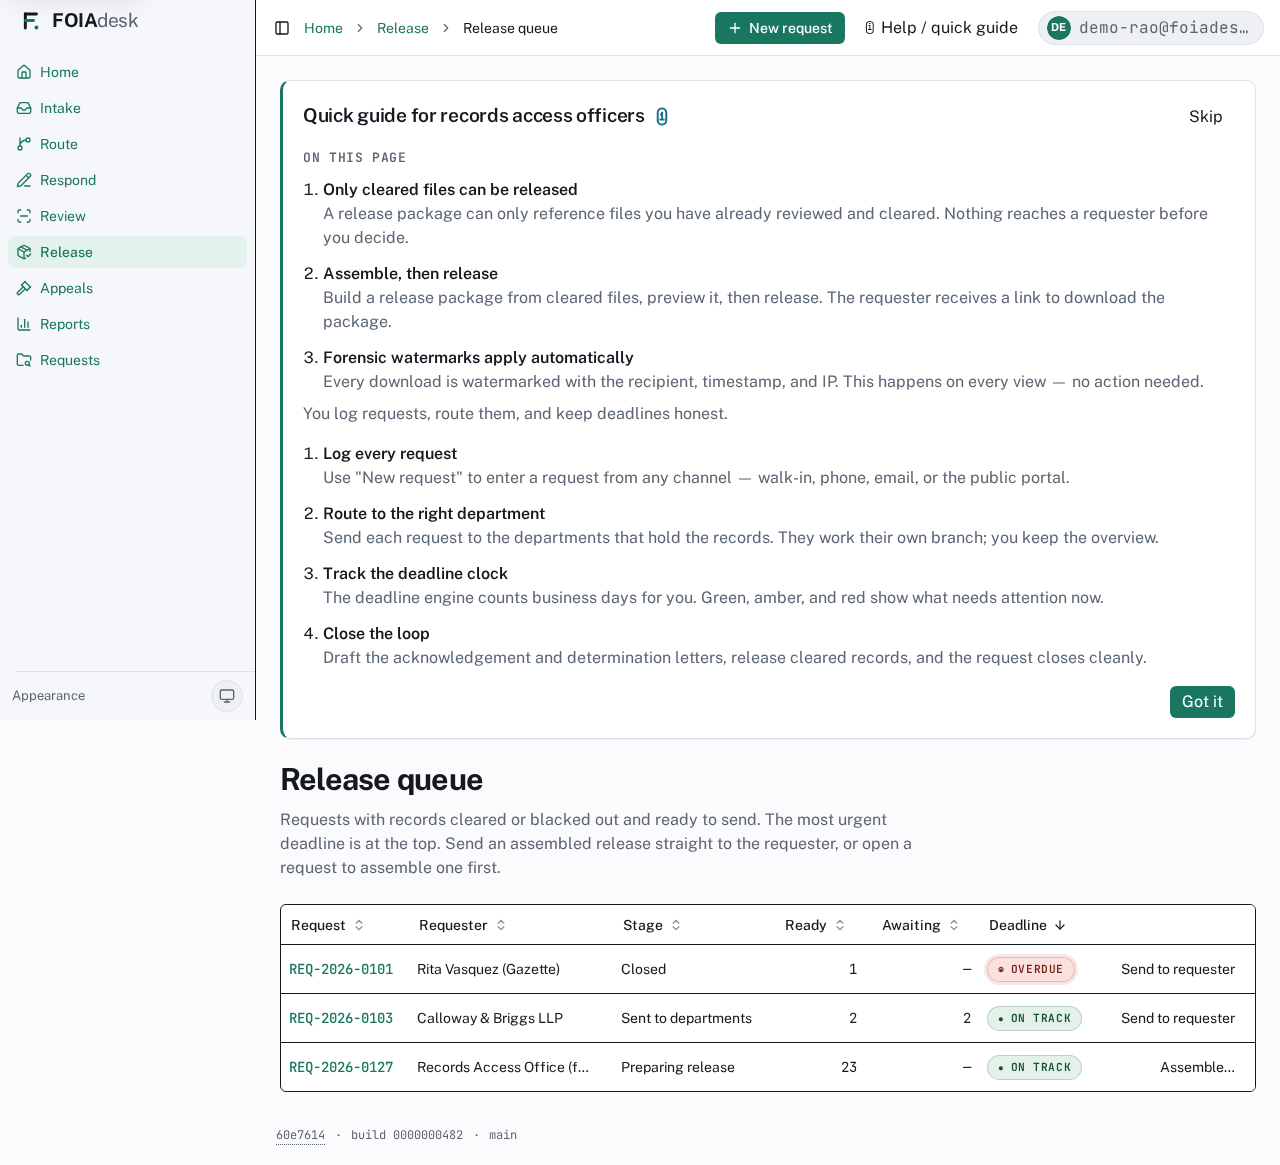Click the 60e7614 commit hash
This screenshot has height=1165, width=1280.
[x=300, y=1135]
